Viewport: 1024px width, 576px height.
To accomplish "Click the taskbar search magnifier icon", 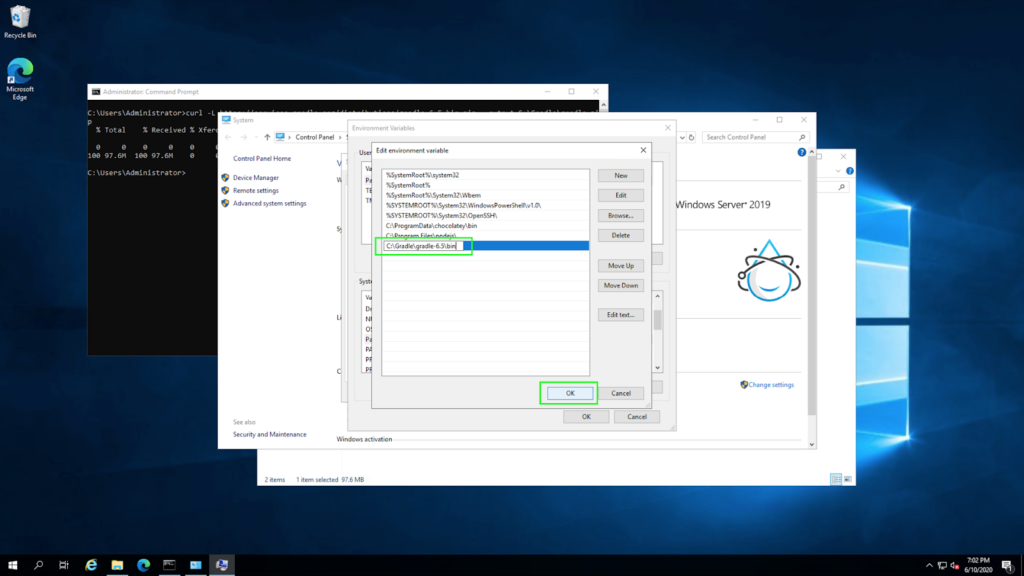I will point(39,565).
